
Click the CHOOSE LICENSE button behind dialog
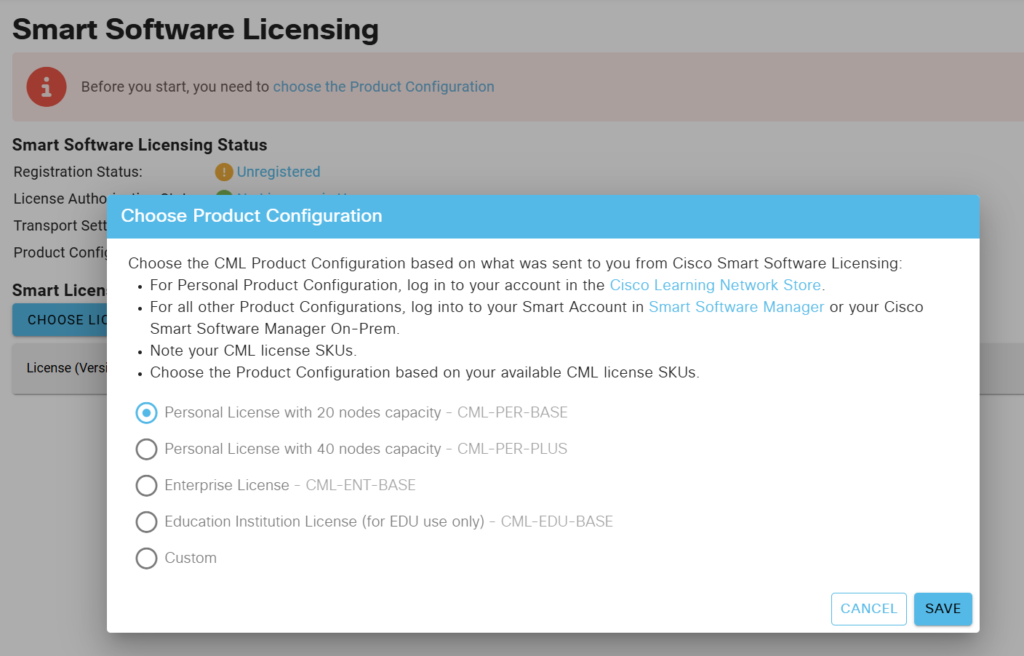pos(60,320)
